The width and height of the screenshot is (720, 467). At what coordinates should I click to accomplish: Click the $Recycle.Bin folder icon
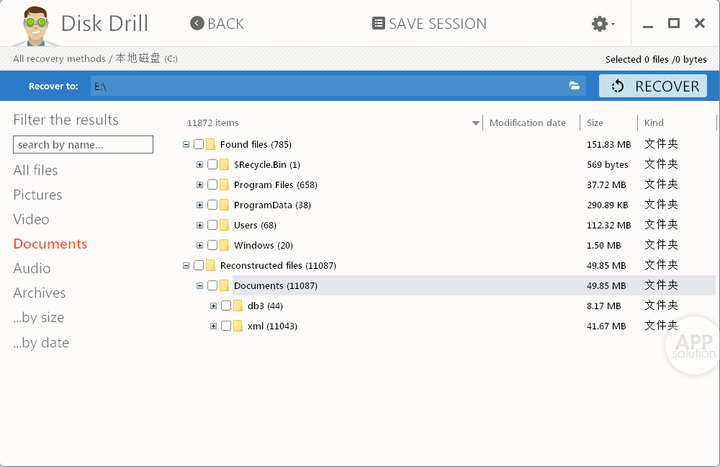(x=225, y=164)
